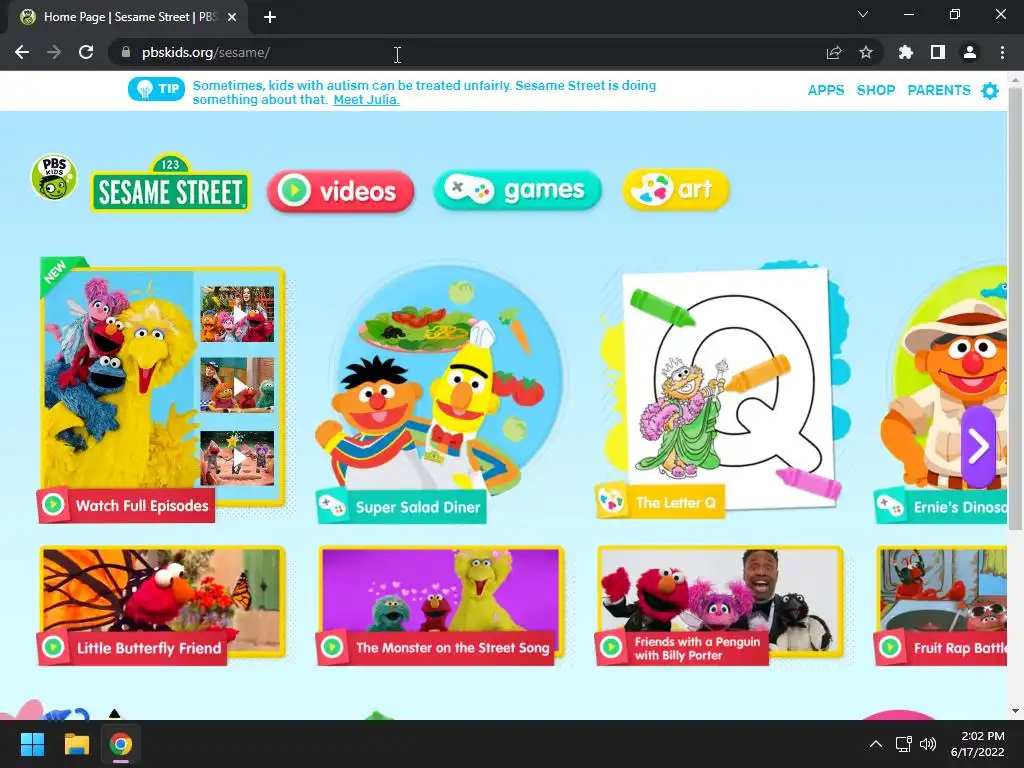1024x768 pixels.
Task: Click the scrollbar down arrow
Action: point(1015,711)
